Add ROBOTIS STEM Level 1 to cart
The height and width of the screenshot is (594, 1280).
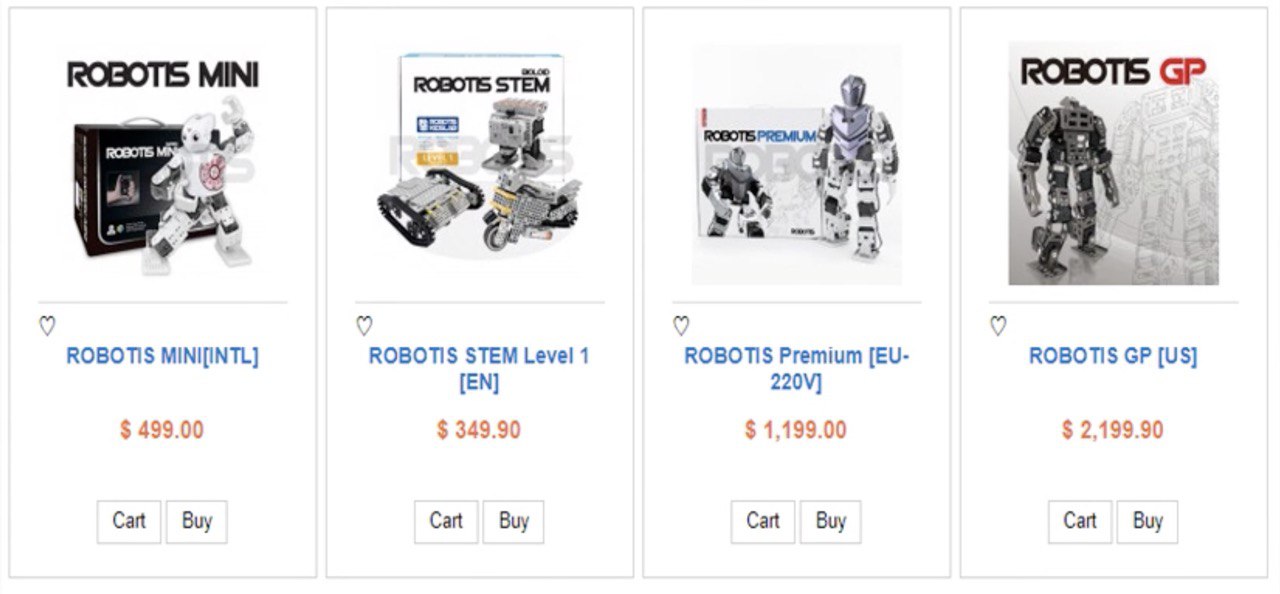click(x=446, y=521)
